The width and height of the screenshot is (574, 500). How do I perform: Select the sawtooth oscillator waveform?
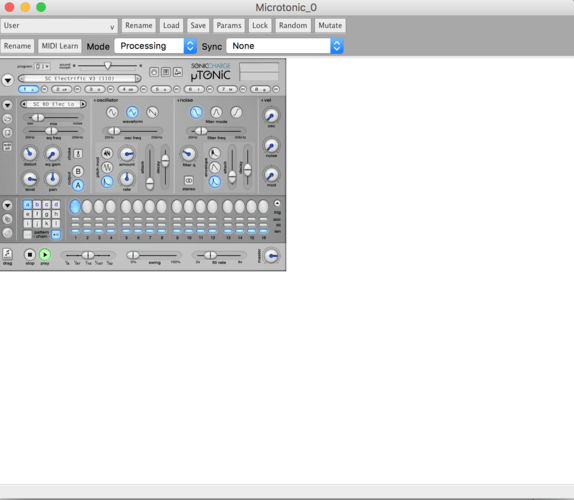(x=152, y=112)
